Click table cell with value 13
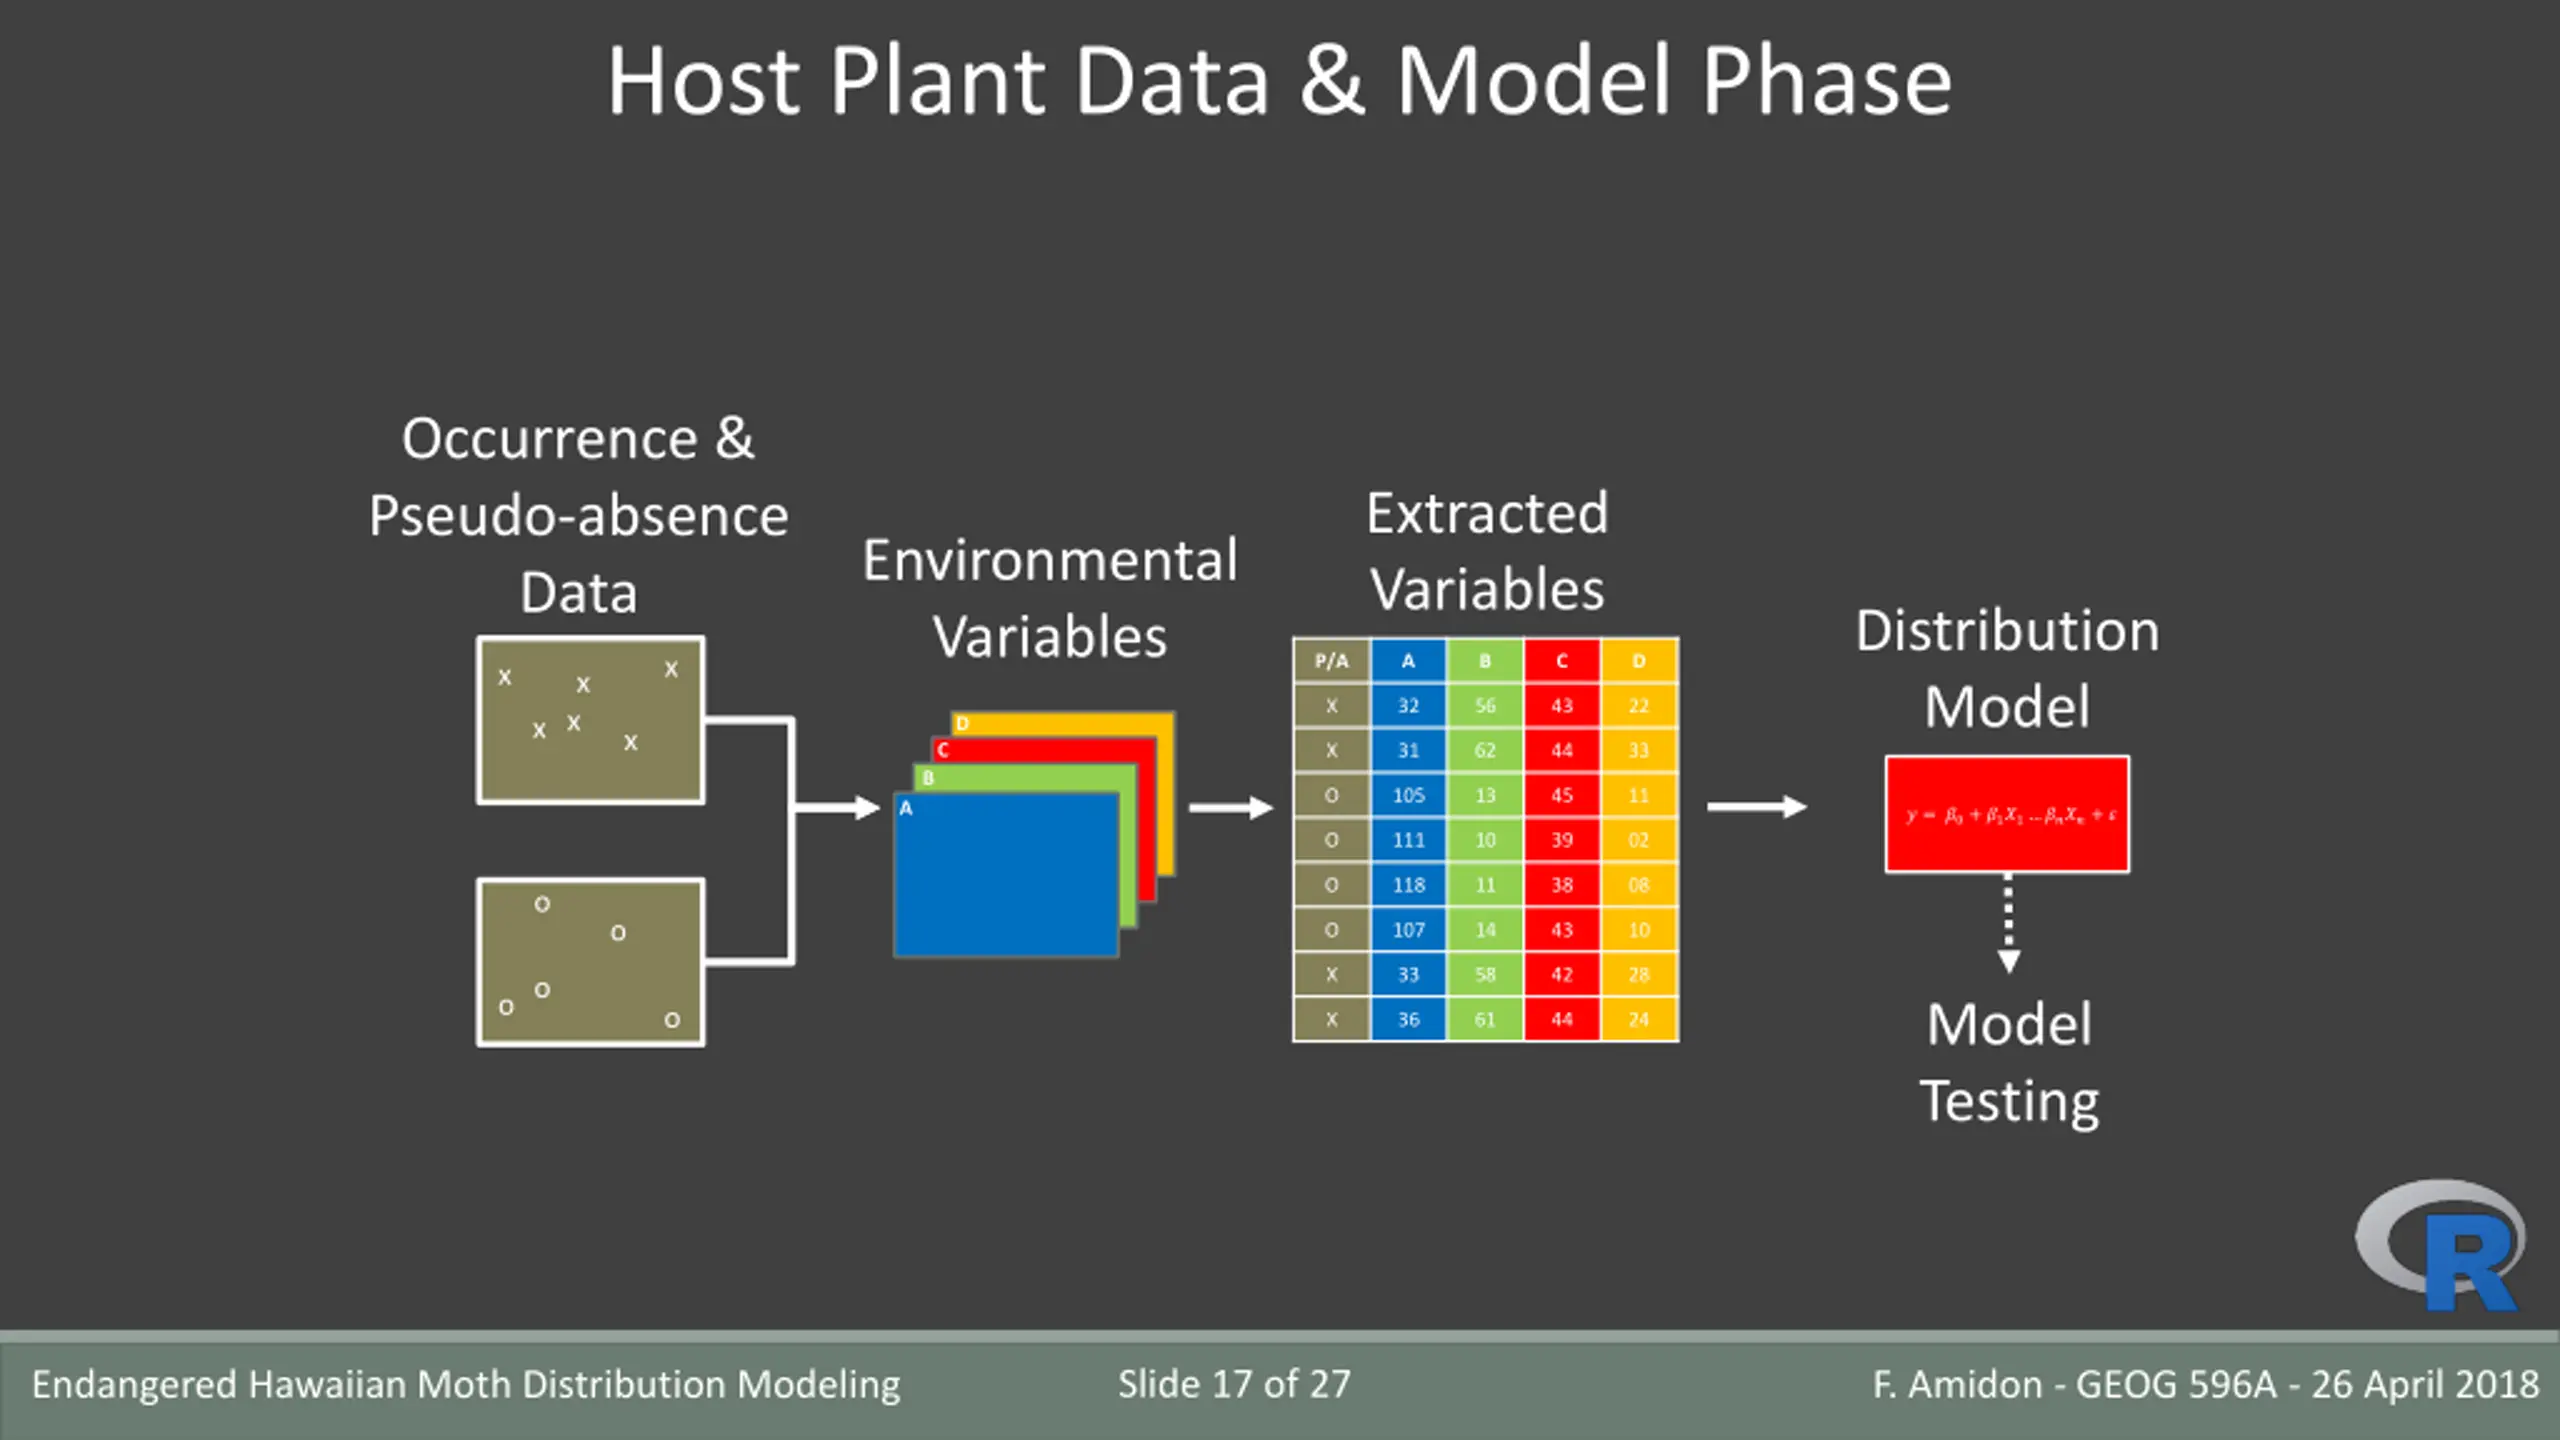Image resolution: width=2560 pixels, height=1440 pixels. [1485, 796]
